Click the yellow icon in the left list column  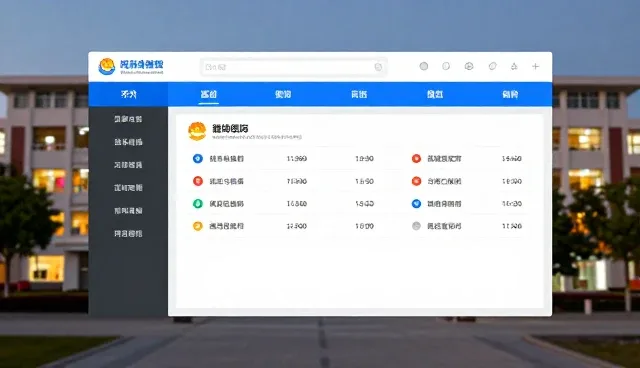pyautogui.click(x=198, y=226)
